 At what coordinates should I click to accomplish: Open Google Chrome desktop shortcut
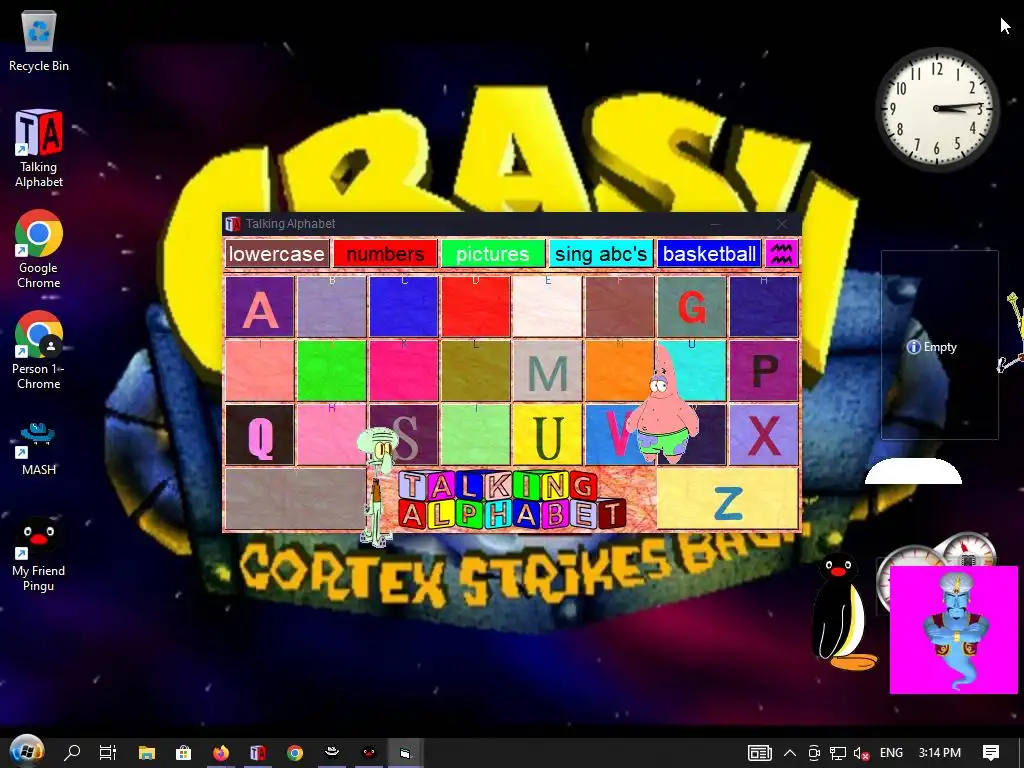click(x=39, y=249)
